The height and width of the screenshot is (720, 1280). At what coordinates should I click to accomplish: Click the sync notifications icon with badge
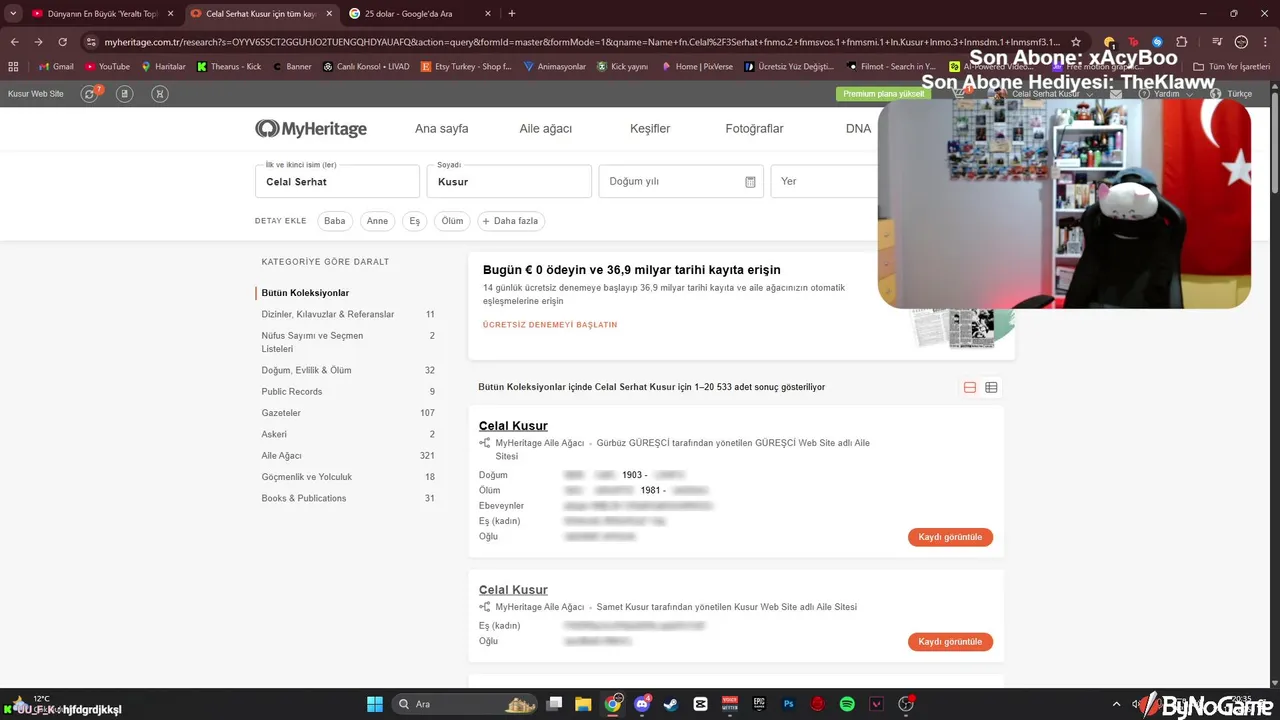pyautogui.click(x=90, y=94)
